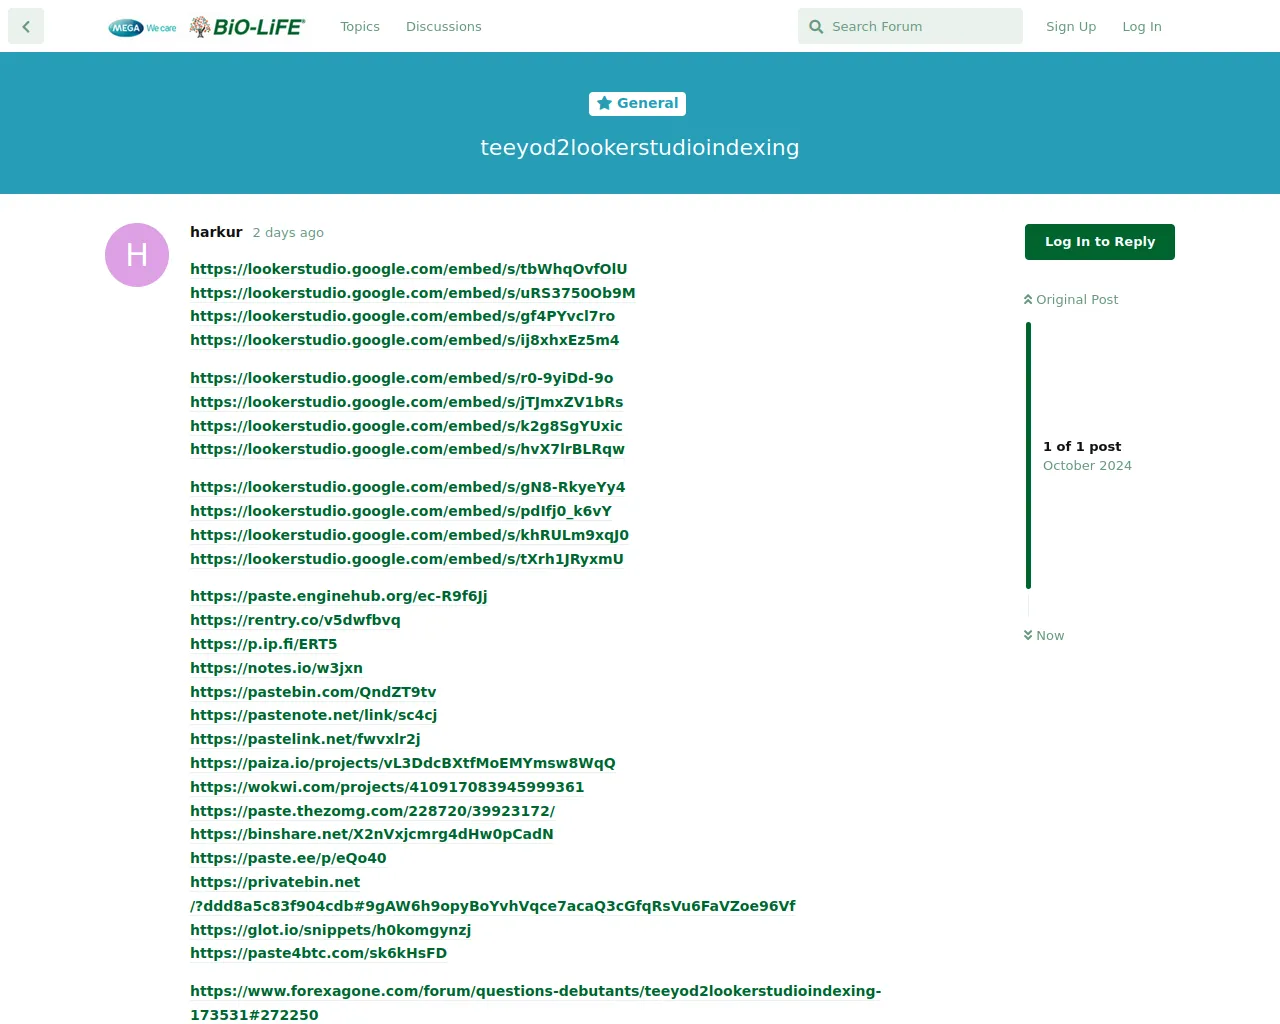This screenshot has height=1024, width=1280.
Task: Open the lookerstudio link ending hvX7IrBLRqw
Action: coord(407,449)
